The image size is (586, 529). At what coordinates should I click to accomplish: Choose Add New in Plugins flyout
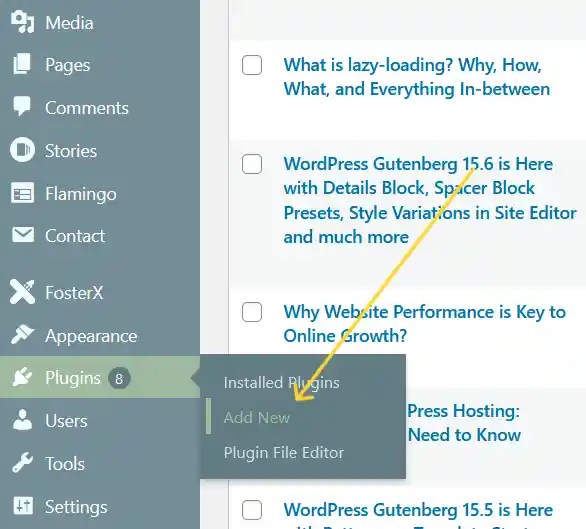click(257, 417)
